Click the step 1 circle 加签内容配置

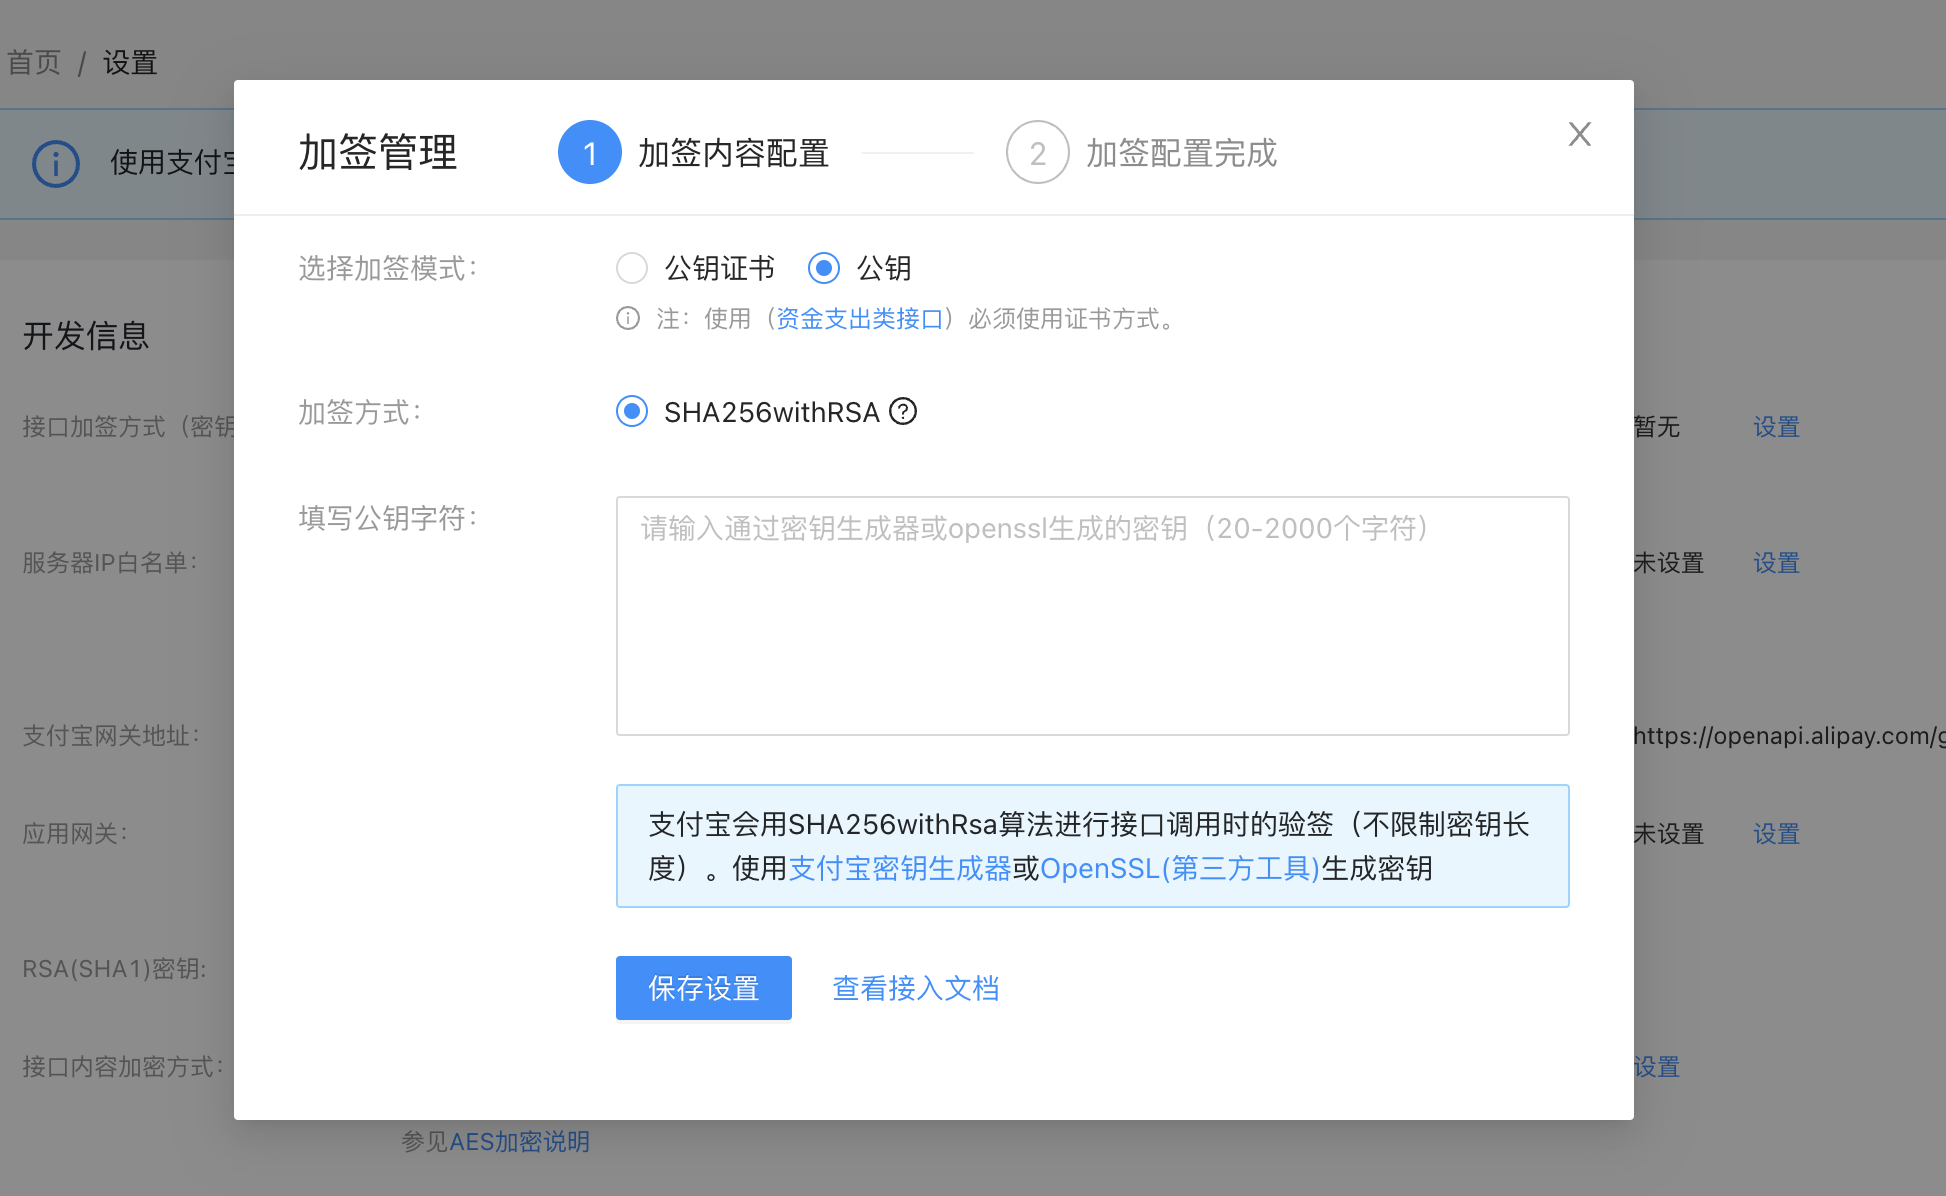589,153
